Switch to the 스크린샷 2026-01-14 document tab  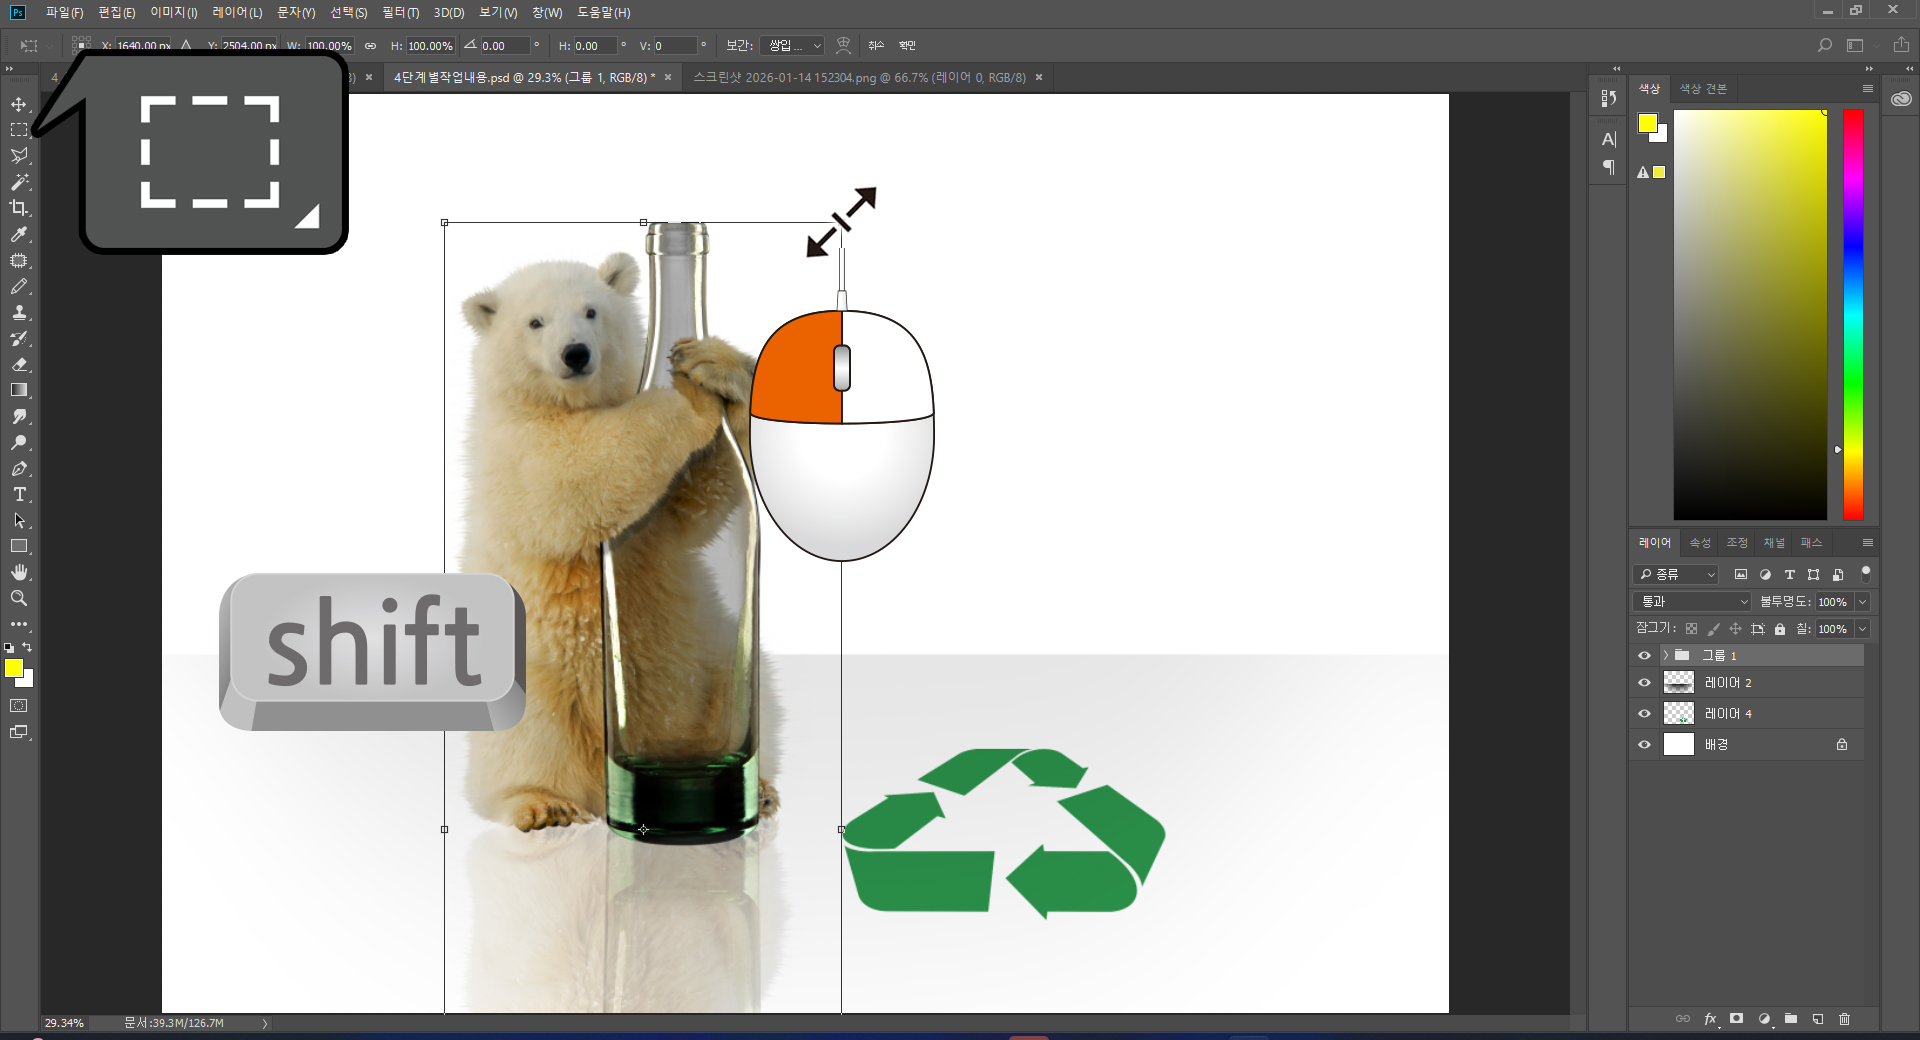tap(859, 77)
